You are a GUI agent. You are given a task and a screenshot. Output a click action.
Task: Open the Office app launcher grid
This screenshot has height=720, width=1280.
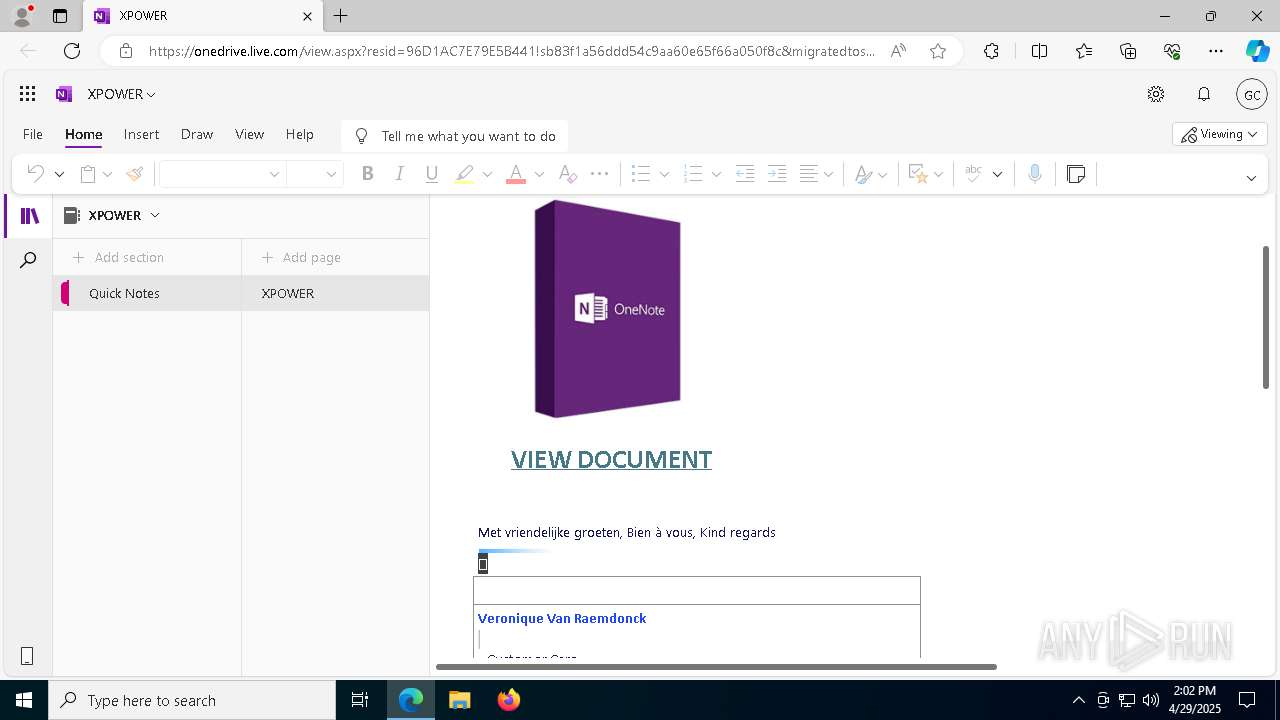28,94
